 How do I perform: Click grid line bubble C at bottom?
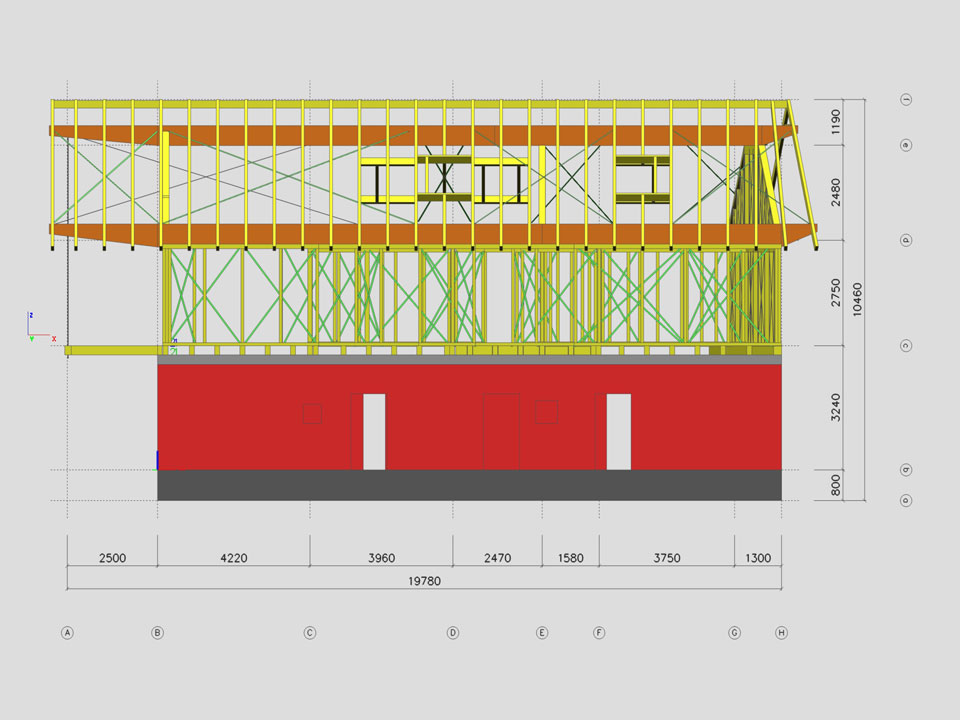[310, 632]
